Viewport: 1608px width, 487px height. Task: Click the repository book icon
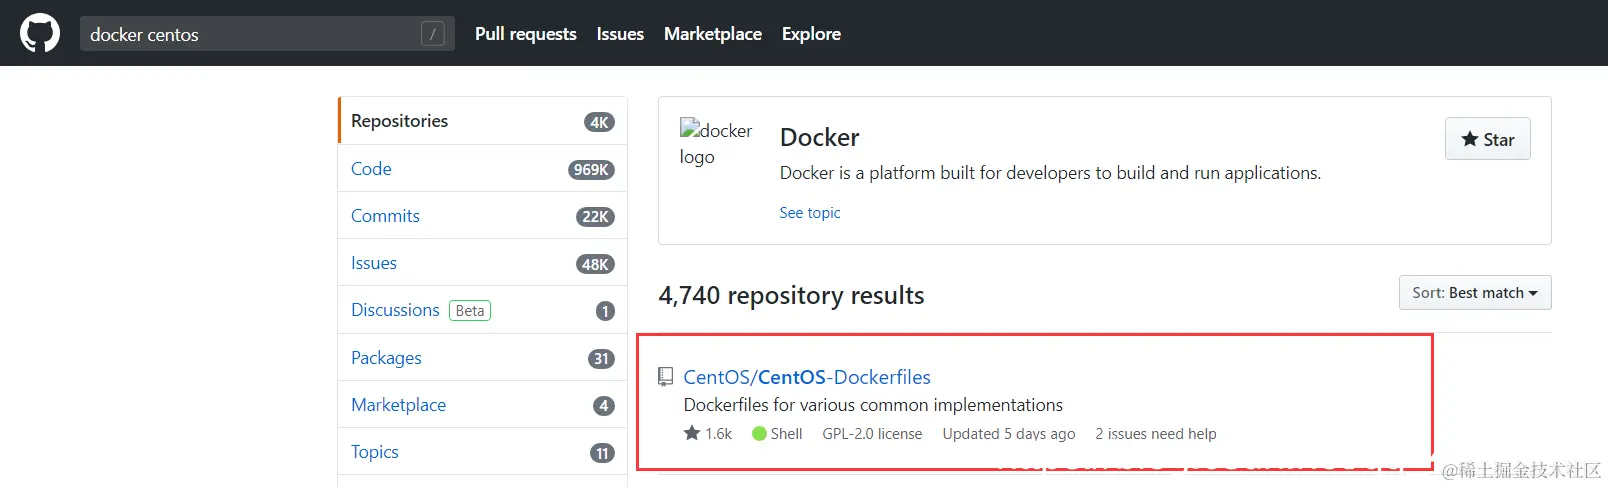(665, 377)
